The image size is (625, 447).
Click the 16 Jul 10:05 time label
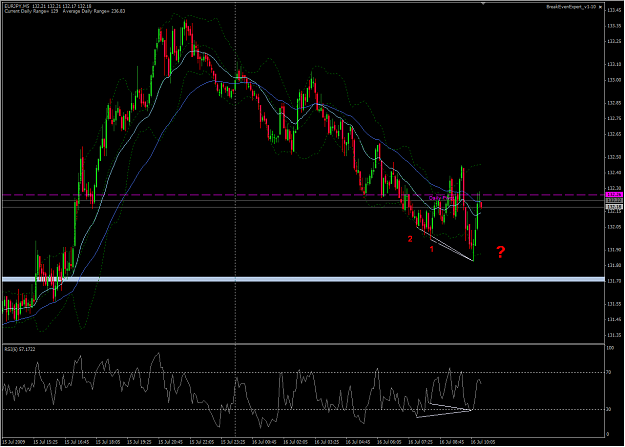(483, 442)
